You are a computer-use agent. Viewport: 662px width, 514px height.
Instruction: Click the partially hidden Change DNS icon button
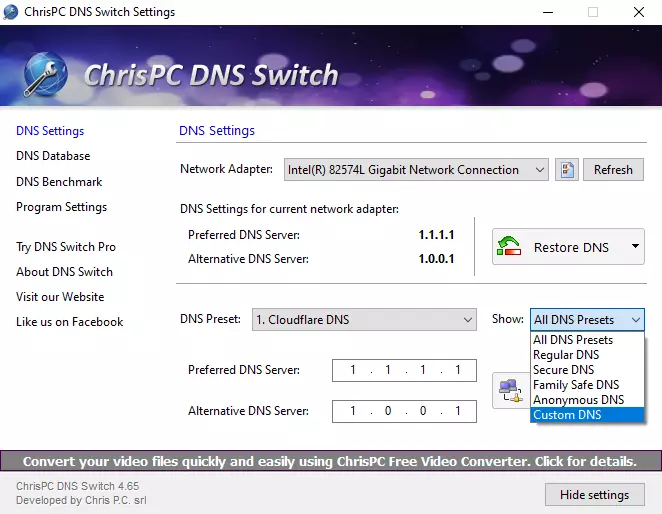(x=511, y=389)
